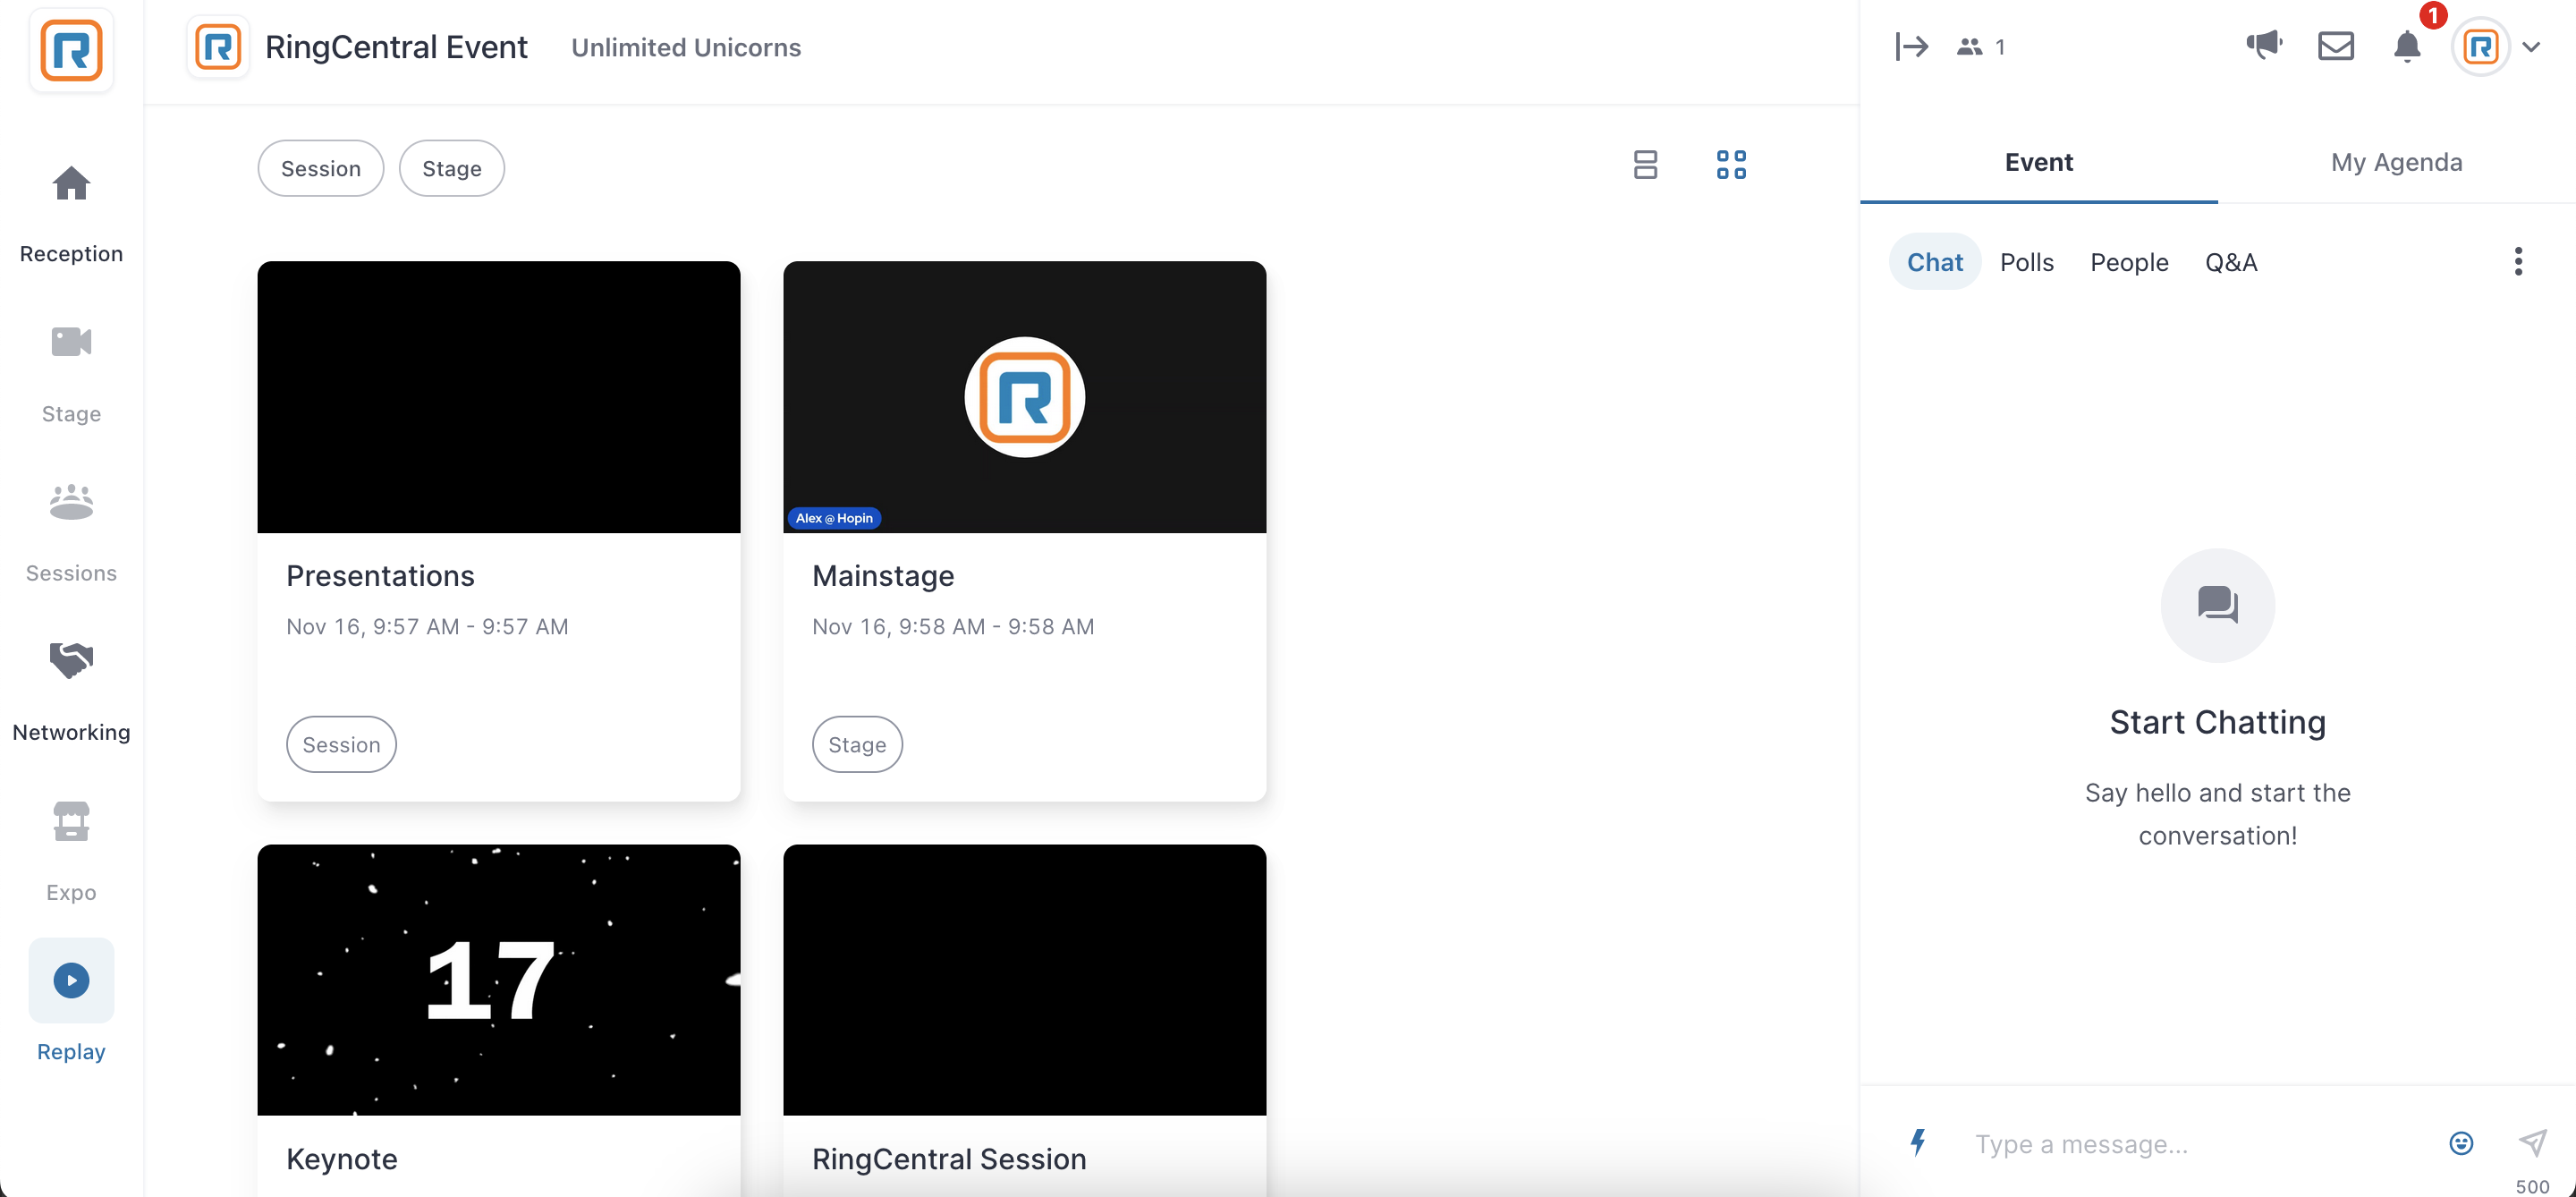Screen dimensions: 2576x1197
Task: Open the messages envelope icon
Action: point(2336,46)
